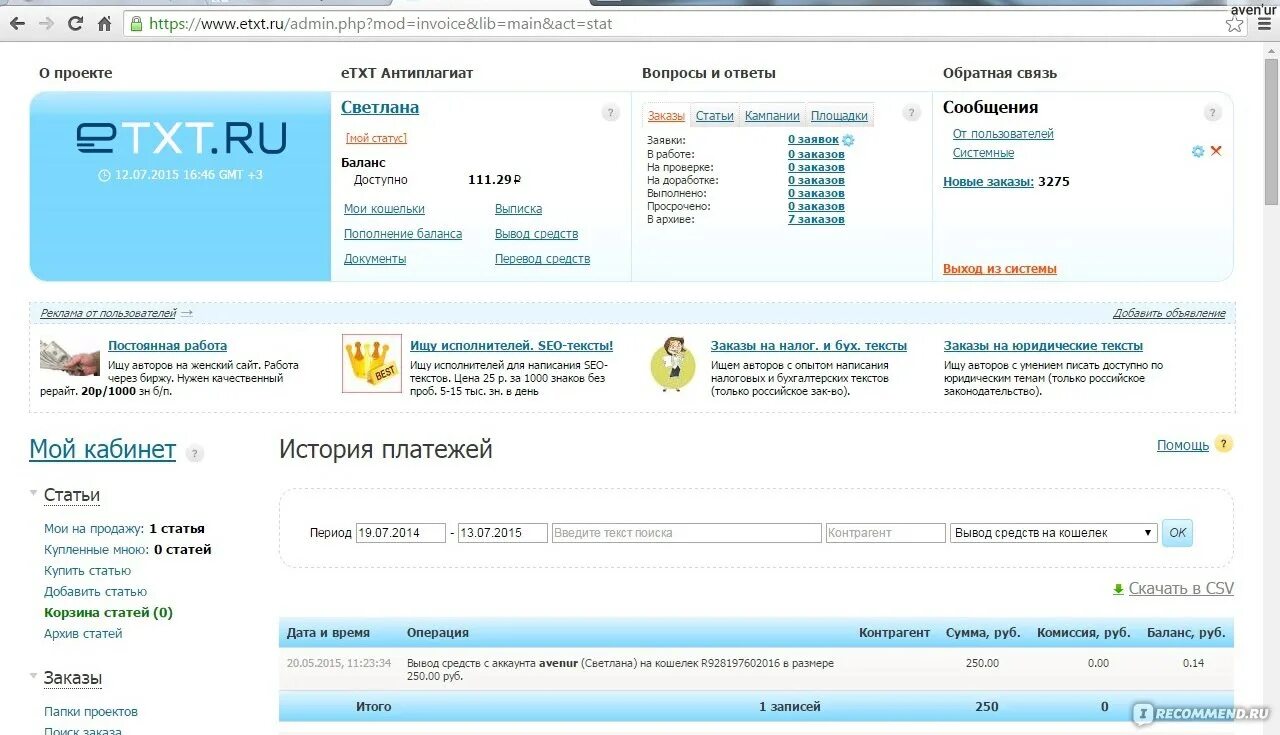Open Выписка link
The image size is (1280, 735).
pos(518,209)
